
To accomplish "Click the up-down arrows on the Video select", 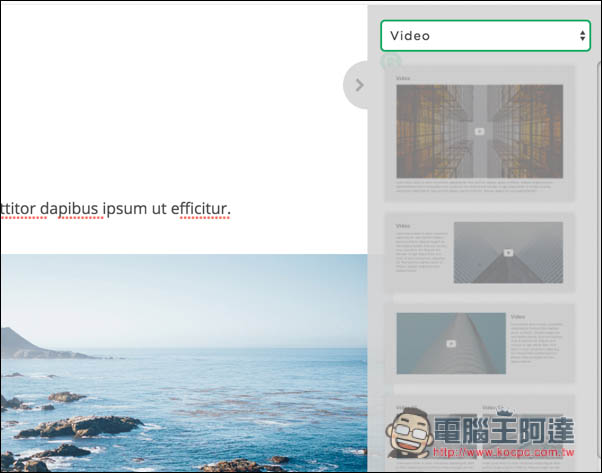I will 582,36.
